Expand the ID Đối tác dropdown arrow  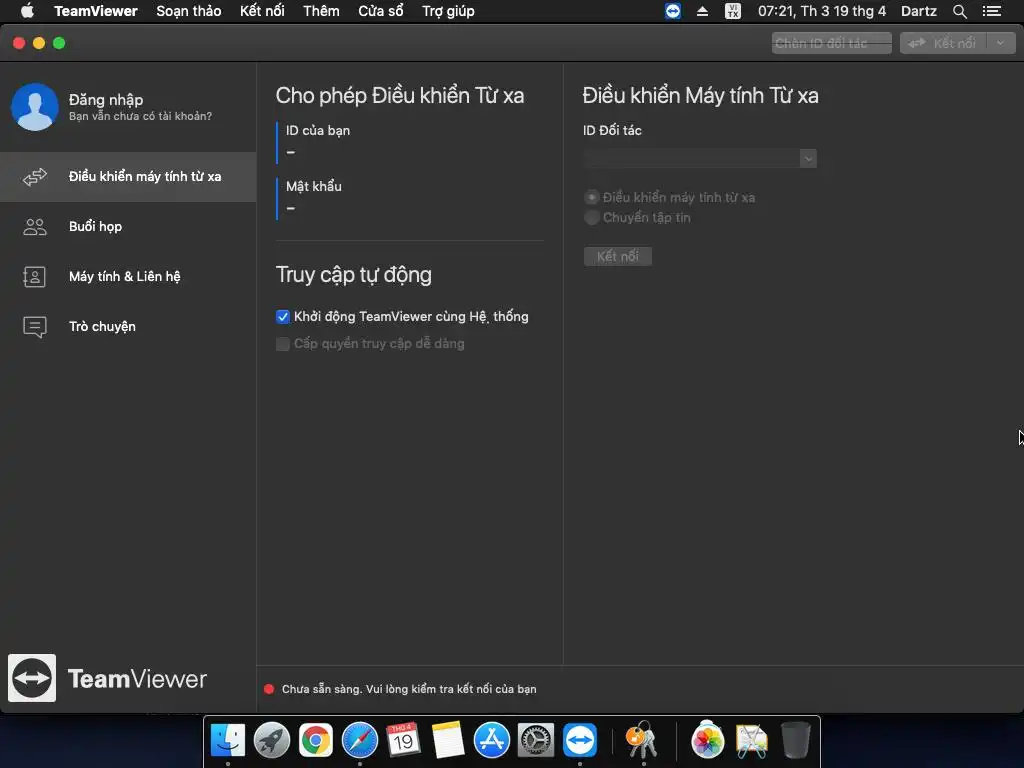point(808,159)
